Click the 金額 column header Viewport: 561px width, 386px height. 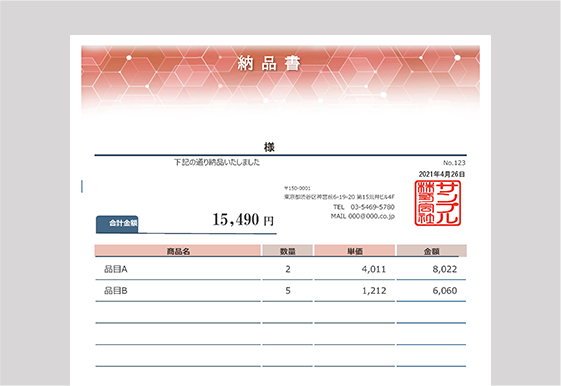(x=431, y=251)
